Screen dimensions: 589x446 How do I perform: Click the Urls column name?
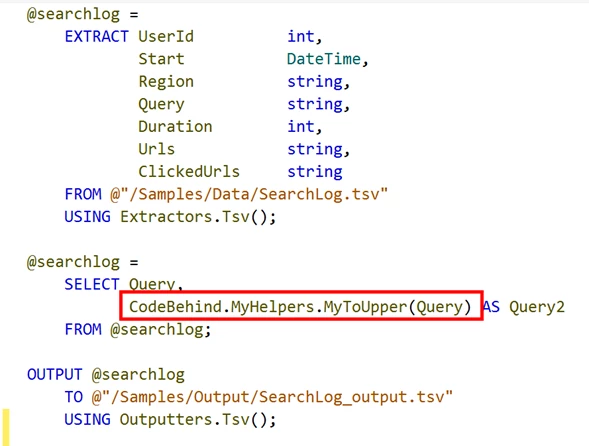point(156,149)
